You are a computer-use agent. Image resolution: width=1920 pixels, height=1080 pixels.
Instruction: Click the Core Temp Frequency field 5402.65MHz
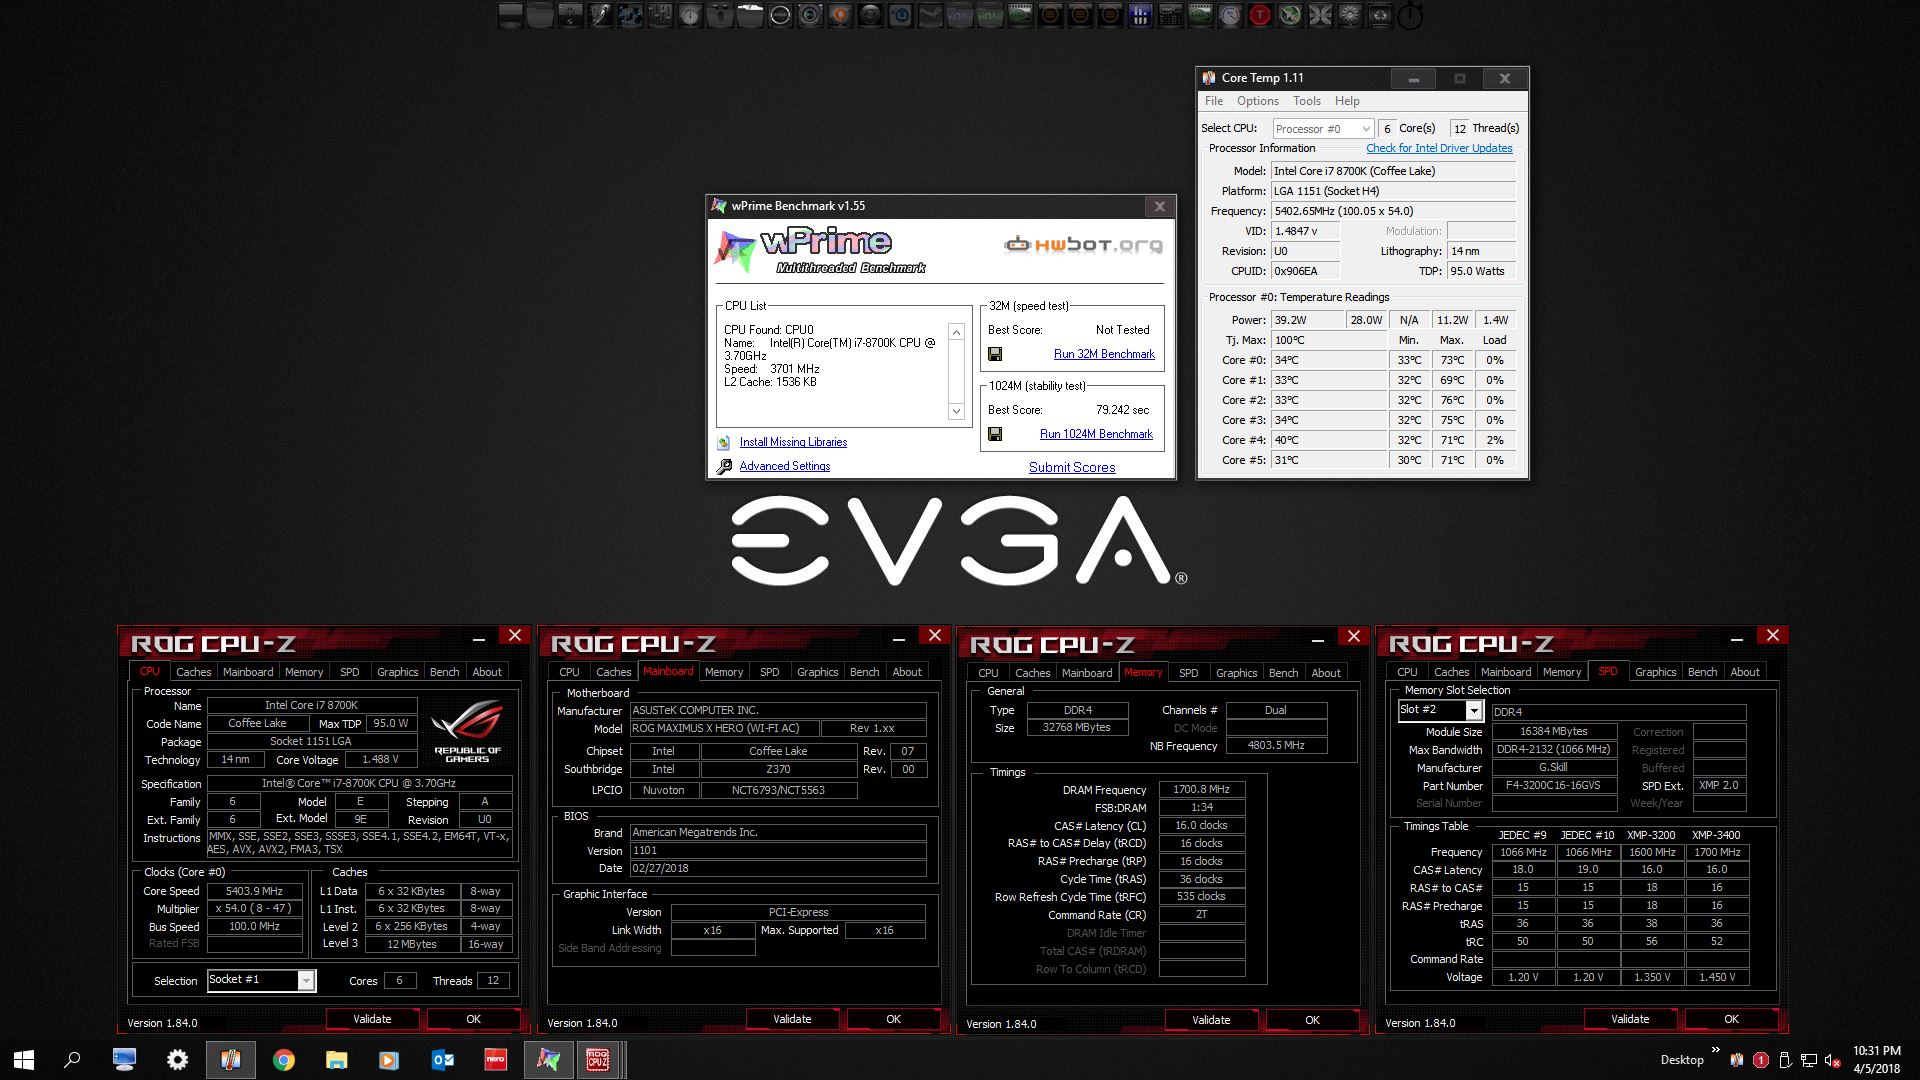[1393, 211]
